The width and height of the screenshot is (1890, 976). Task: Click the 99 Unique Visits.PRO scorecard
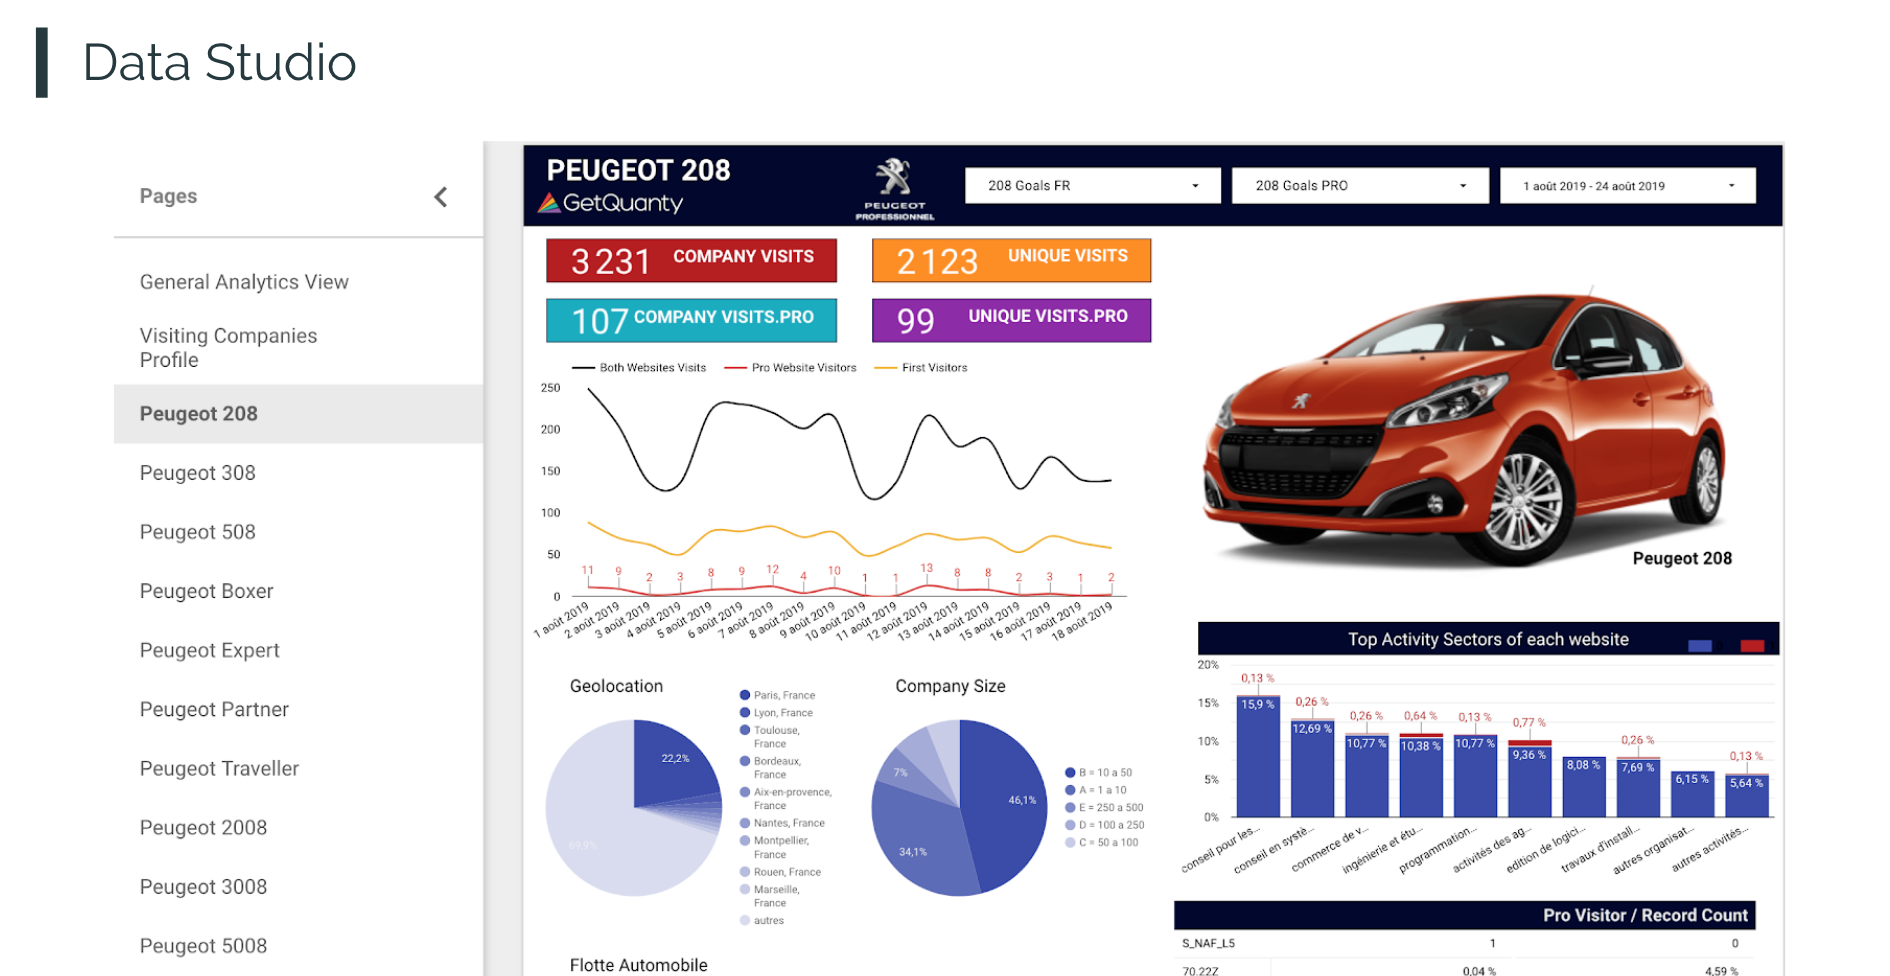pos(1011,320)
